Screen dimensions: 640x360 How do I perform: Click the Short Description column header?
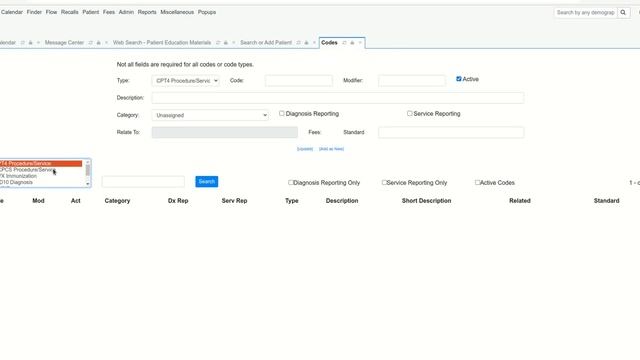426,201
